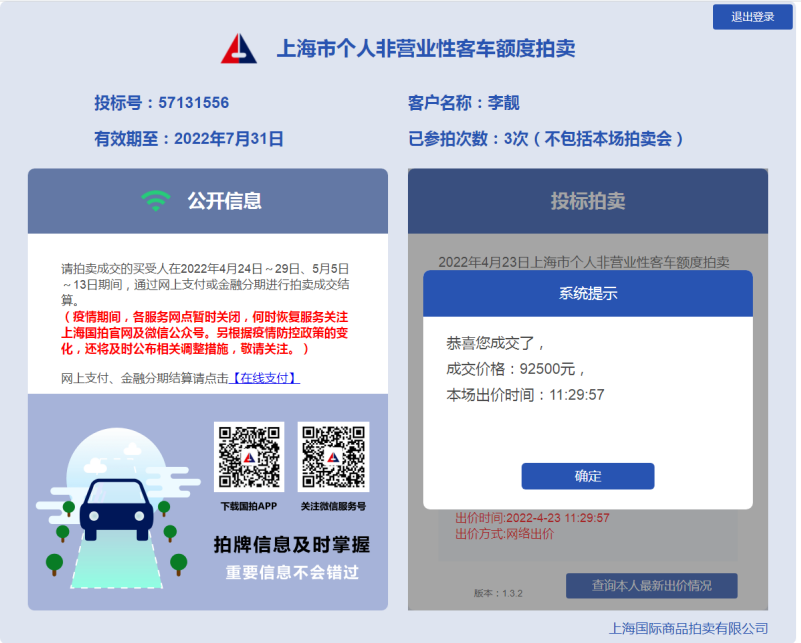
Task: Click the 成交价格：92500元 text
Action: click(515, 369)
